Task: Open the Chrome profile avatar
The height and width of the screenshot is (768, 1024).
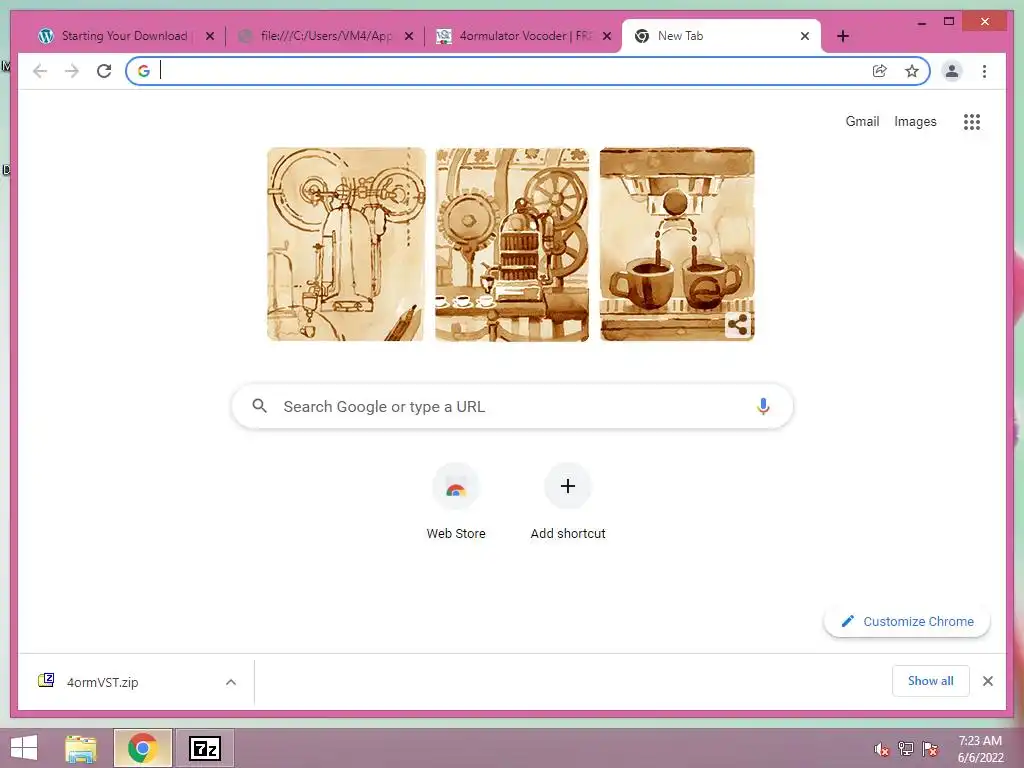Action: tap(952, 71)
